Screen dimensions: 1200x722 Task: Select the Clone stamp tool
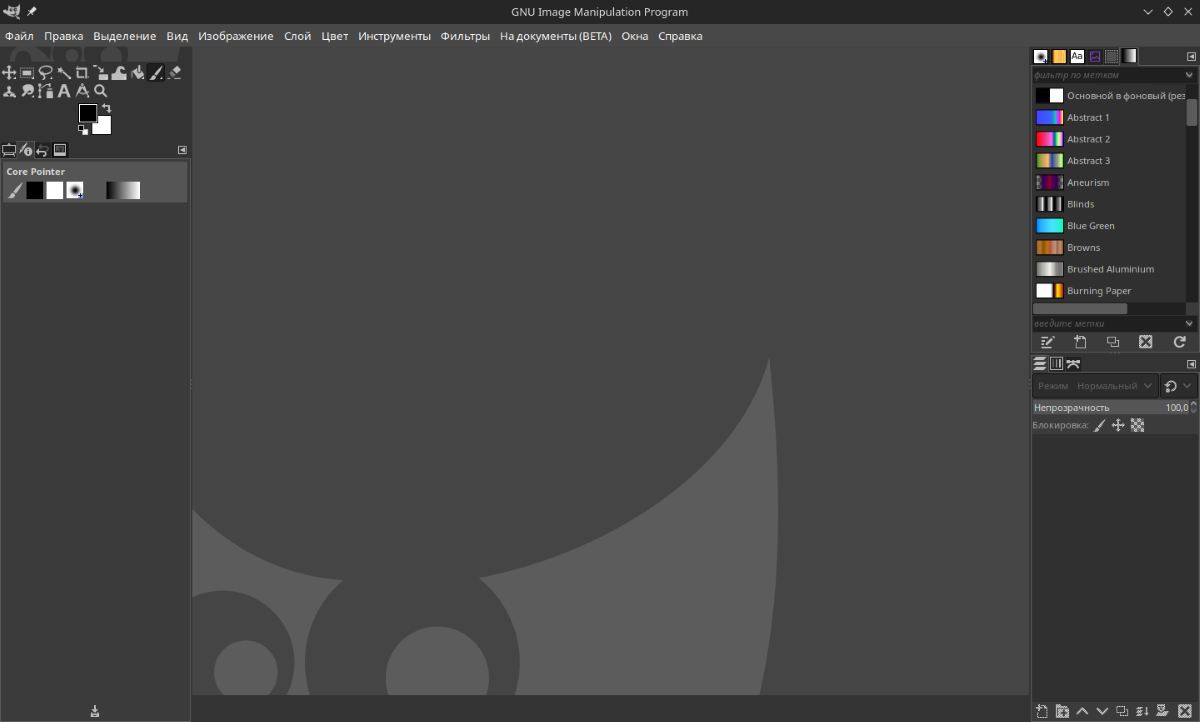pos(9,91)
